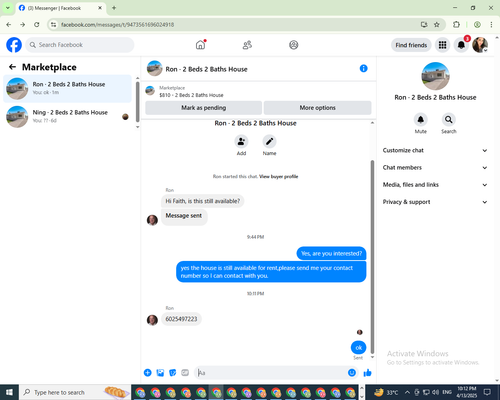
Task: Click Add people icon in chat
Action: (x=241, y=142)
